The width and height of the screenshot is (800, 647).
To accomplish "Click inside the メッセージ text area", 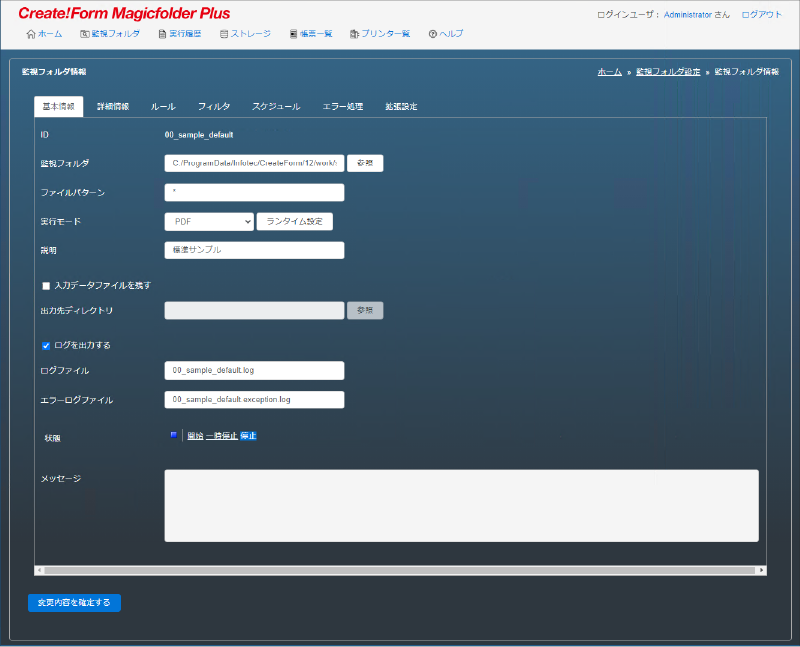I will click(x=461, y=506).
